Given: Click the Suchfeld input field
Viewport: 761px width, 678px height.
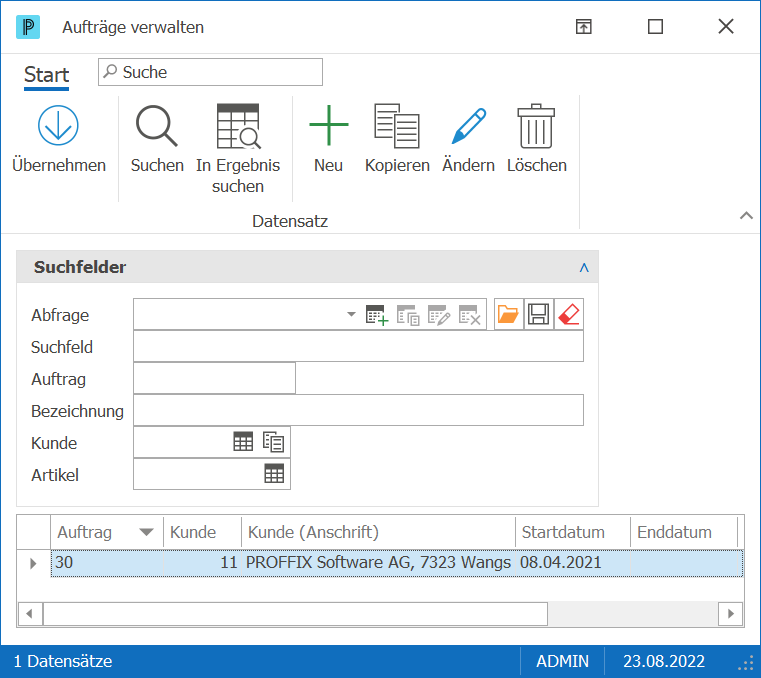Looking at the screenshot, I should (x=358, y=347).
